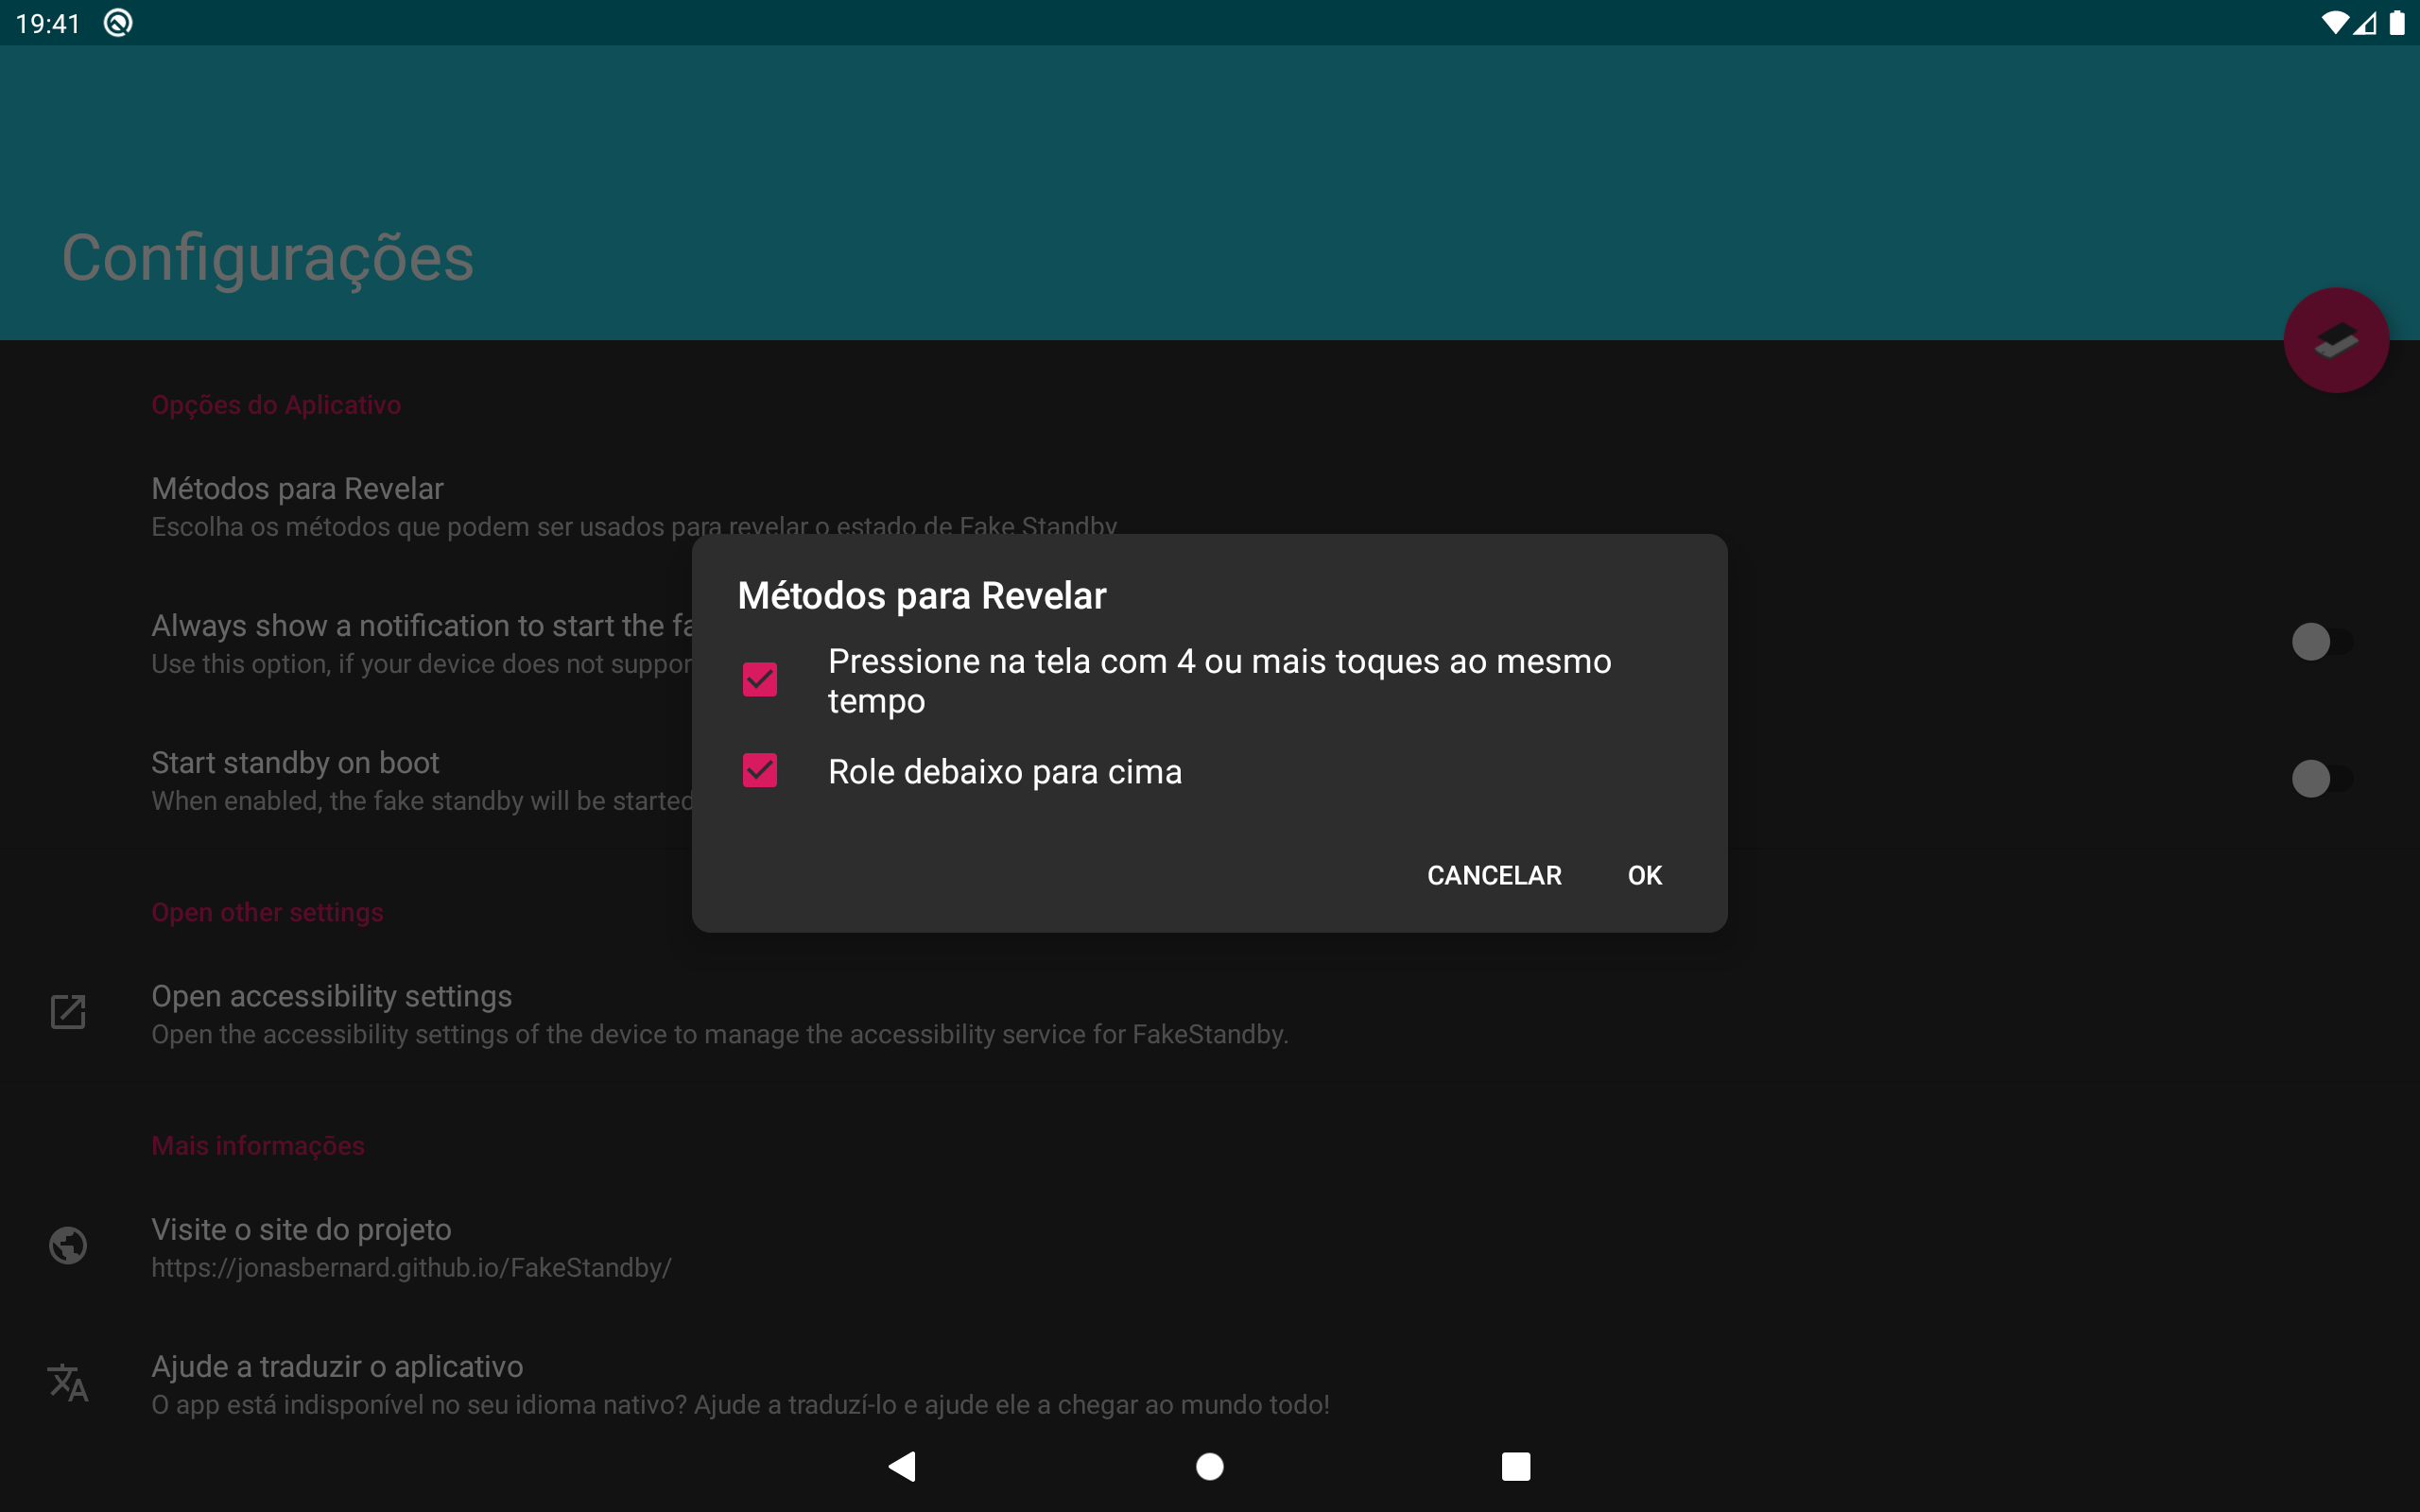Confirm the dialog with OK
This screenshot has height=1512, width=2420.
pos(1644,875)
